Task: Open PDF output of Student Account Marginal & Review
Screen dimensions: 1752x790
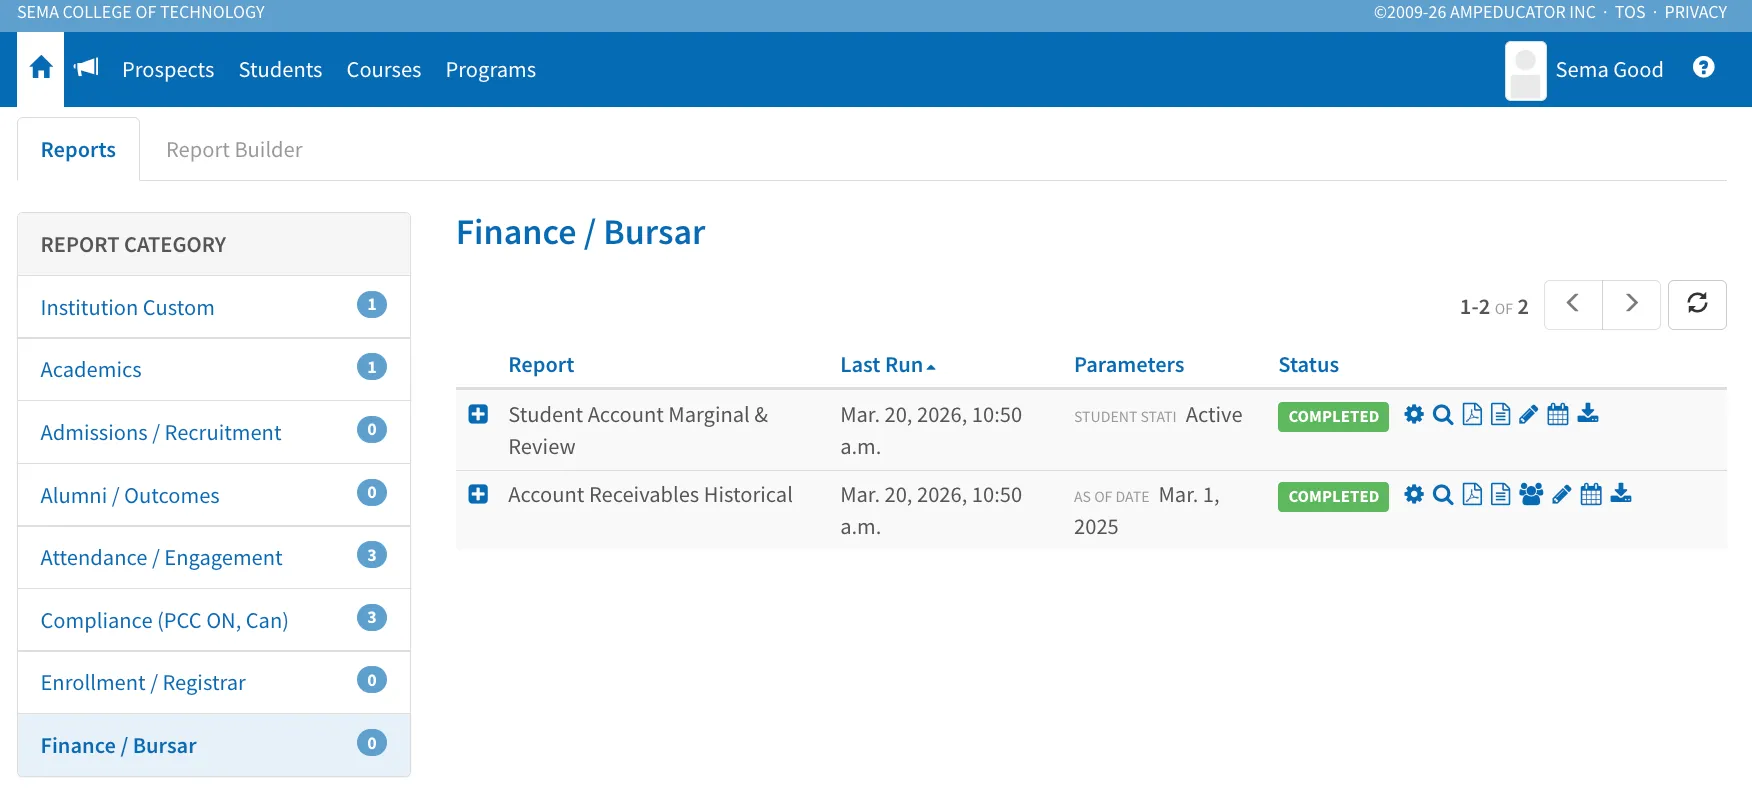Action: point(1472,414)
